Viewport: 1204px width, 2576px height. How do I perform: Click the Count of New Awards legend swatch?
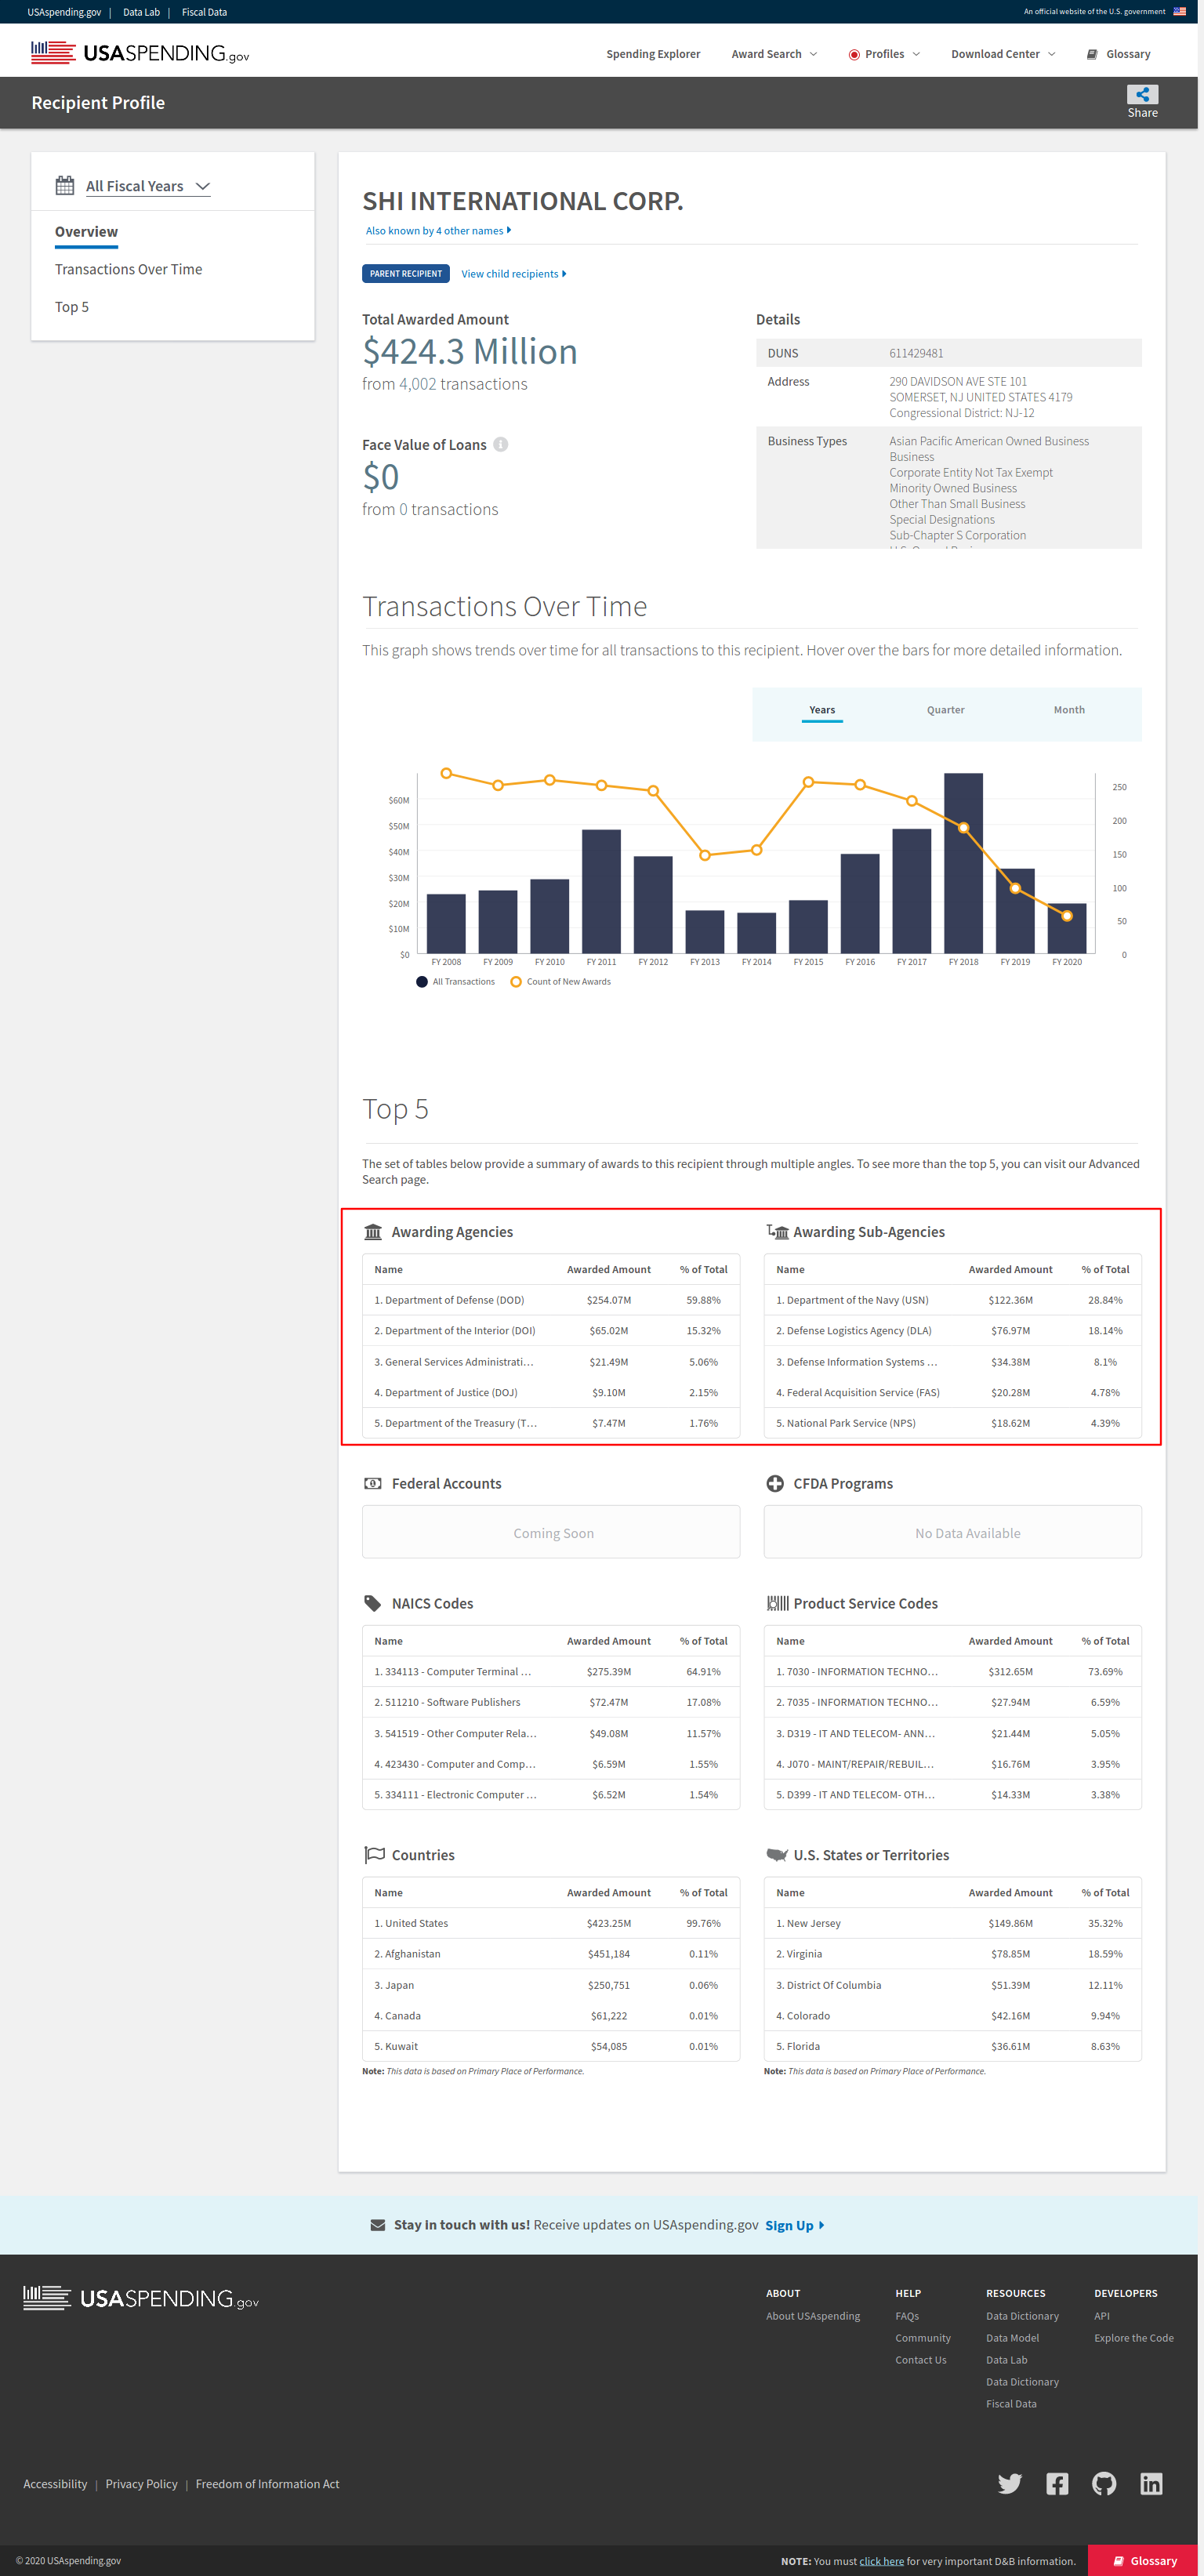[x=516, y=982]
